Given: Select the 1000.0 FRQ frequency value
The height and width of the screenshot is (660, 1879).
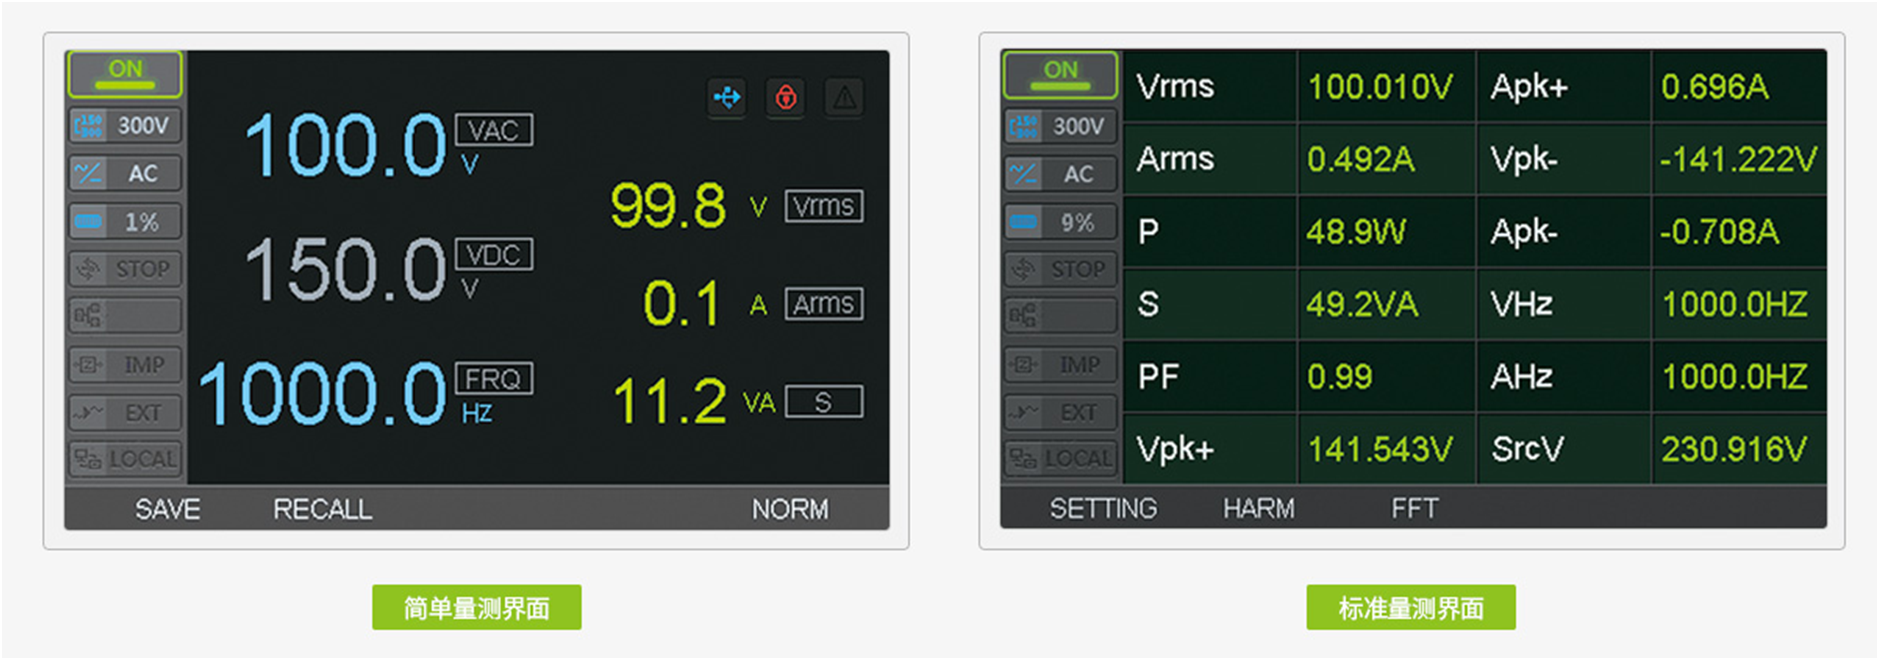Looking at the screenshot, I should [x=322, y=394].
